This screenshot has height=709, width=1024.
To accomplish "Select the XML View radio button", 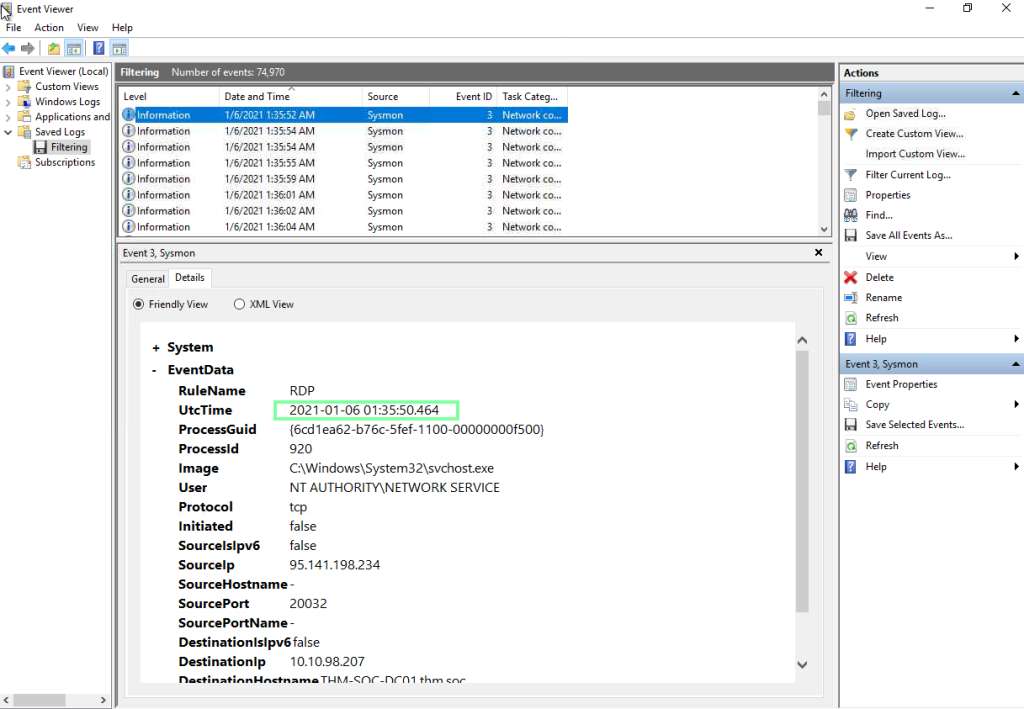I will [240, 304].
